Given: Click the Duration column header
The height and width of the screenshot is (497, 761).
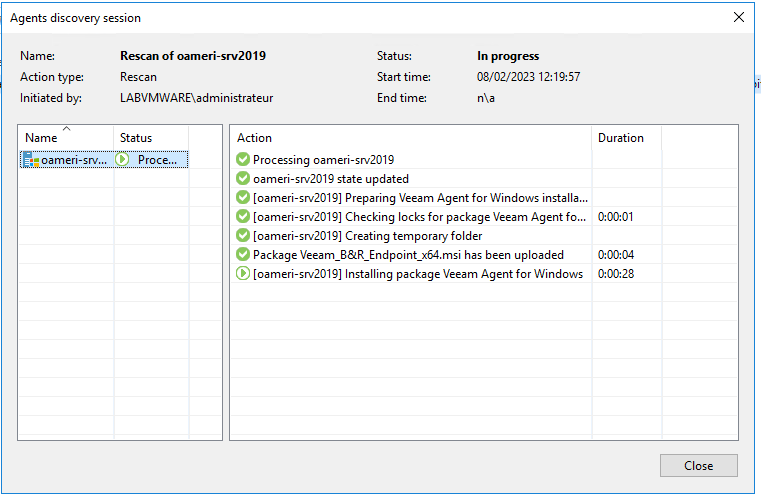Looking at the screenshot, I should coord(626,138).
